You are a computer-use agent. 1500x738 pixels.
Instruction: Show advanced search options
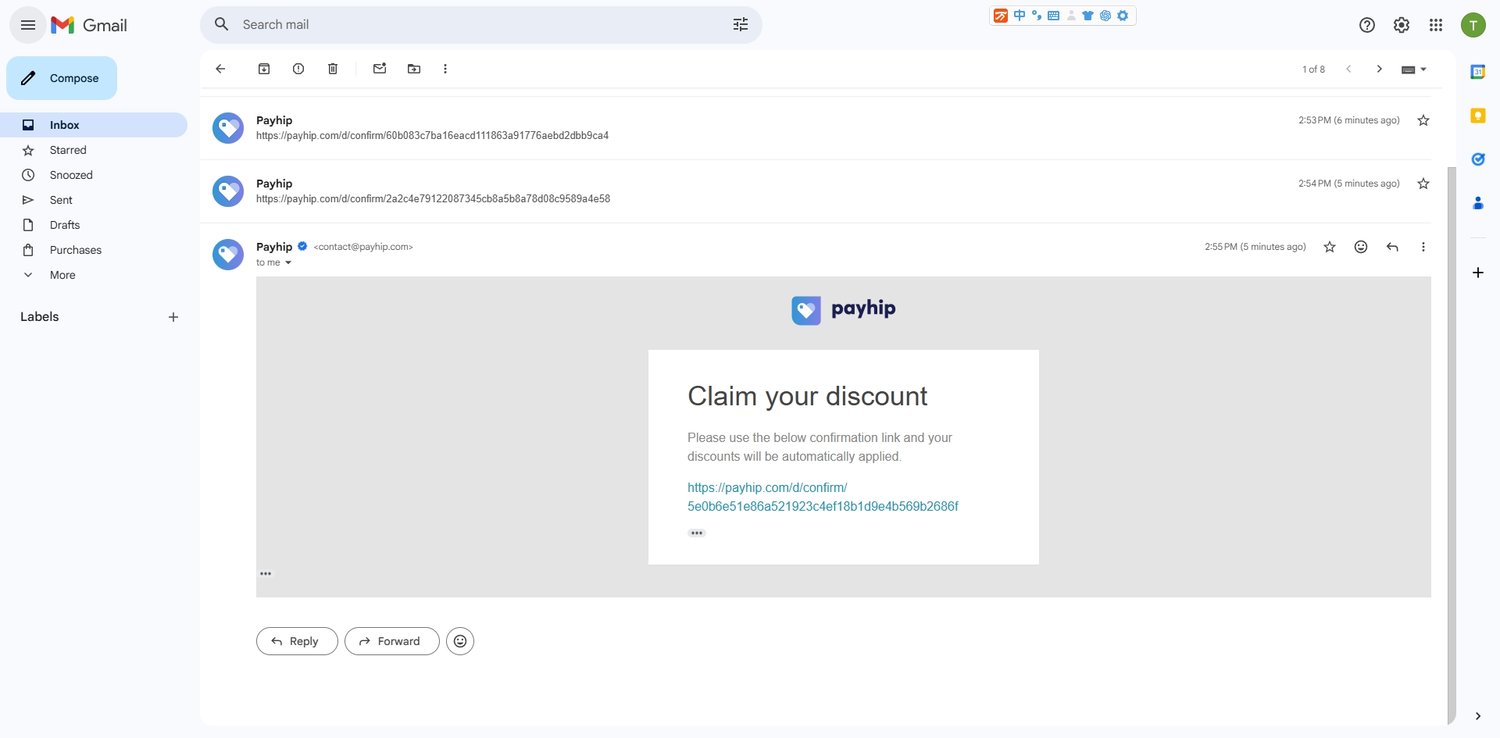tap(740, 24)
